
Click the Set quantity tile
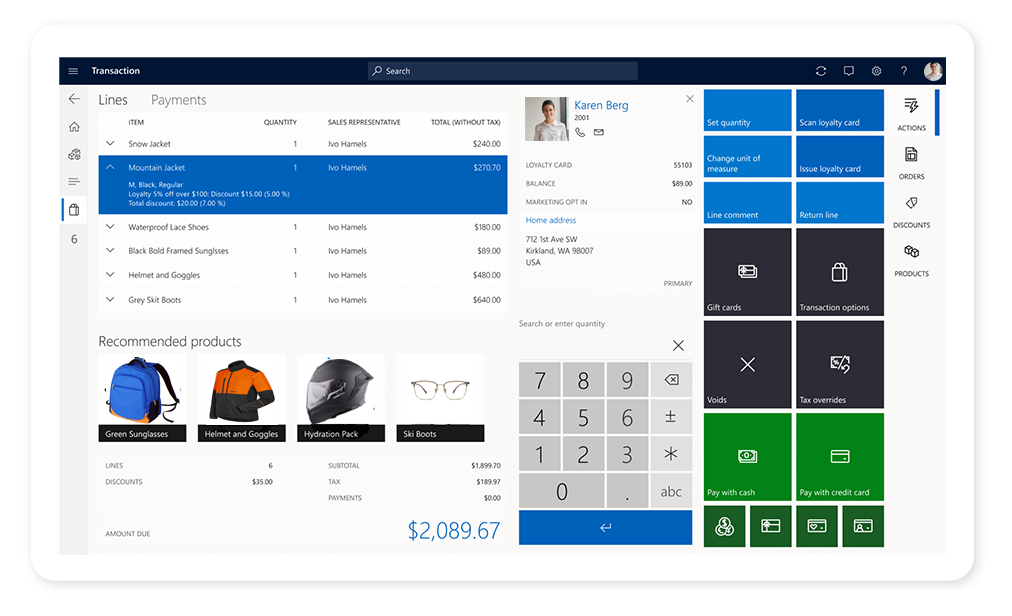tap(747, 110)
